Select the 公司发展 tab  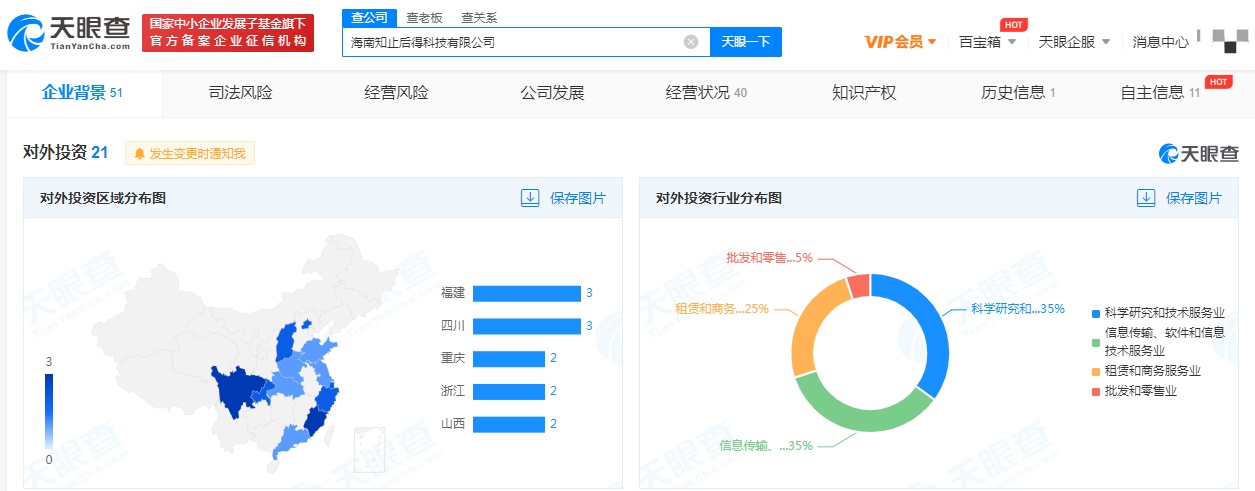pos(552,93)
